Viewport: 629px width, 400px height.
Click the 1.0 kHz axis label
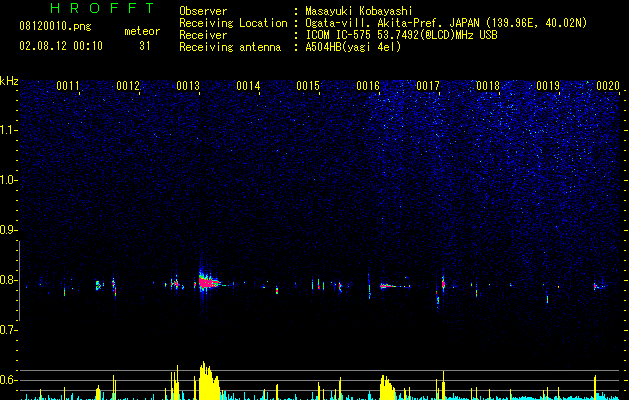coord(8,180)
